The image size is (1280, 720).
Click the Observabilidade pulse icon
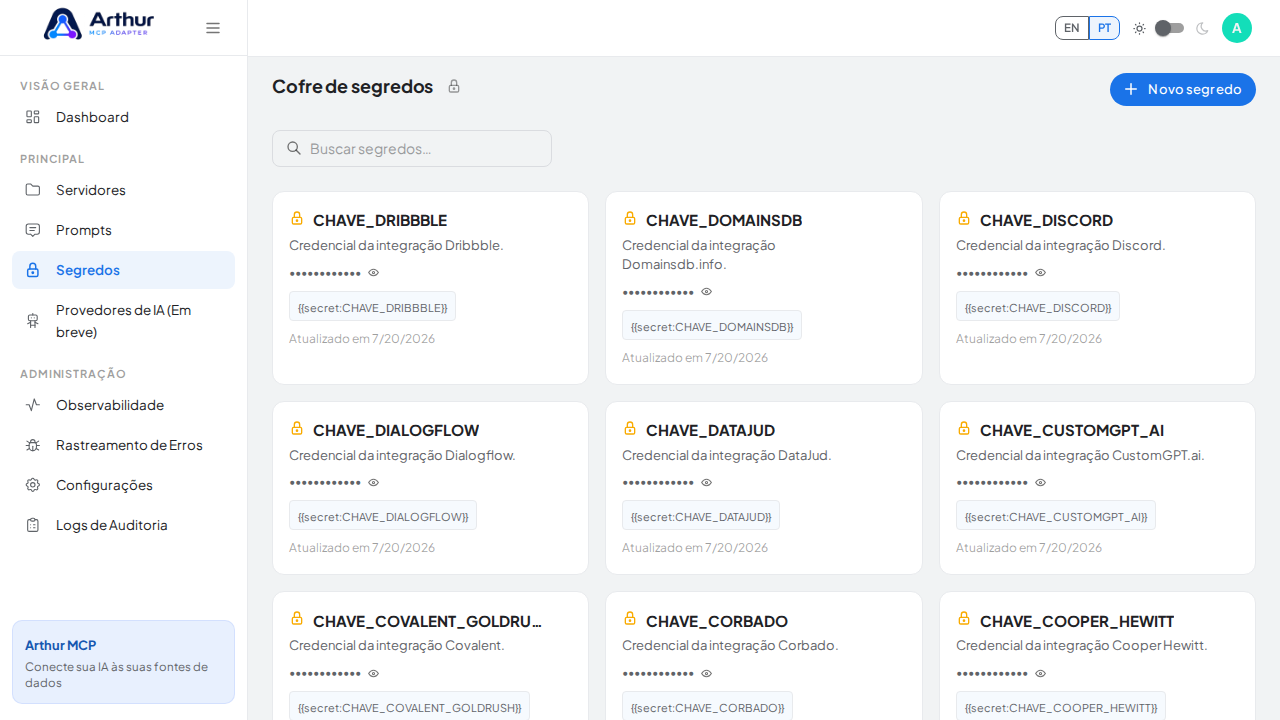[x=33, y=405]
